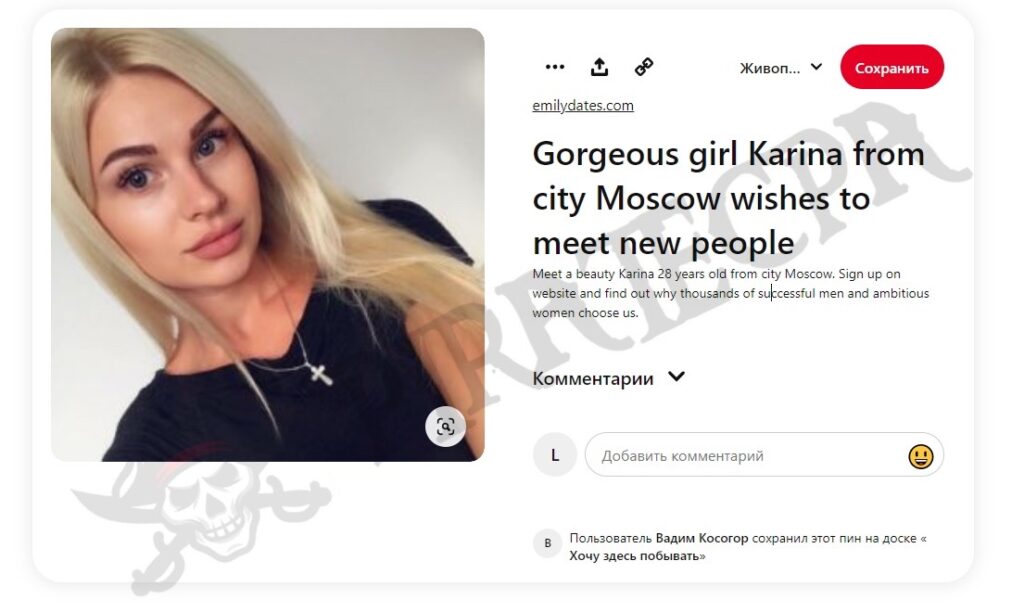Open the three-dot more options menu
This screenshot has width=1024, height=612.
pos(554,67)
